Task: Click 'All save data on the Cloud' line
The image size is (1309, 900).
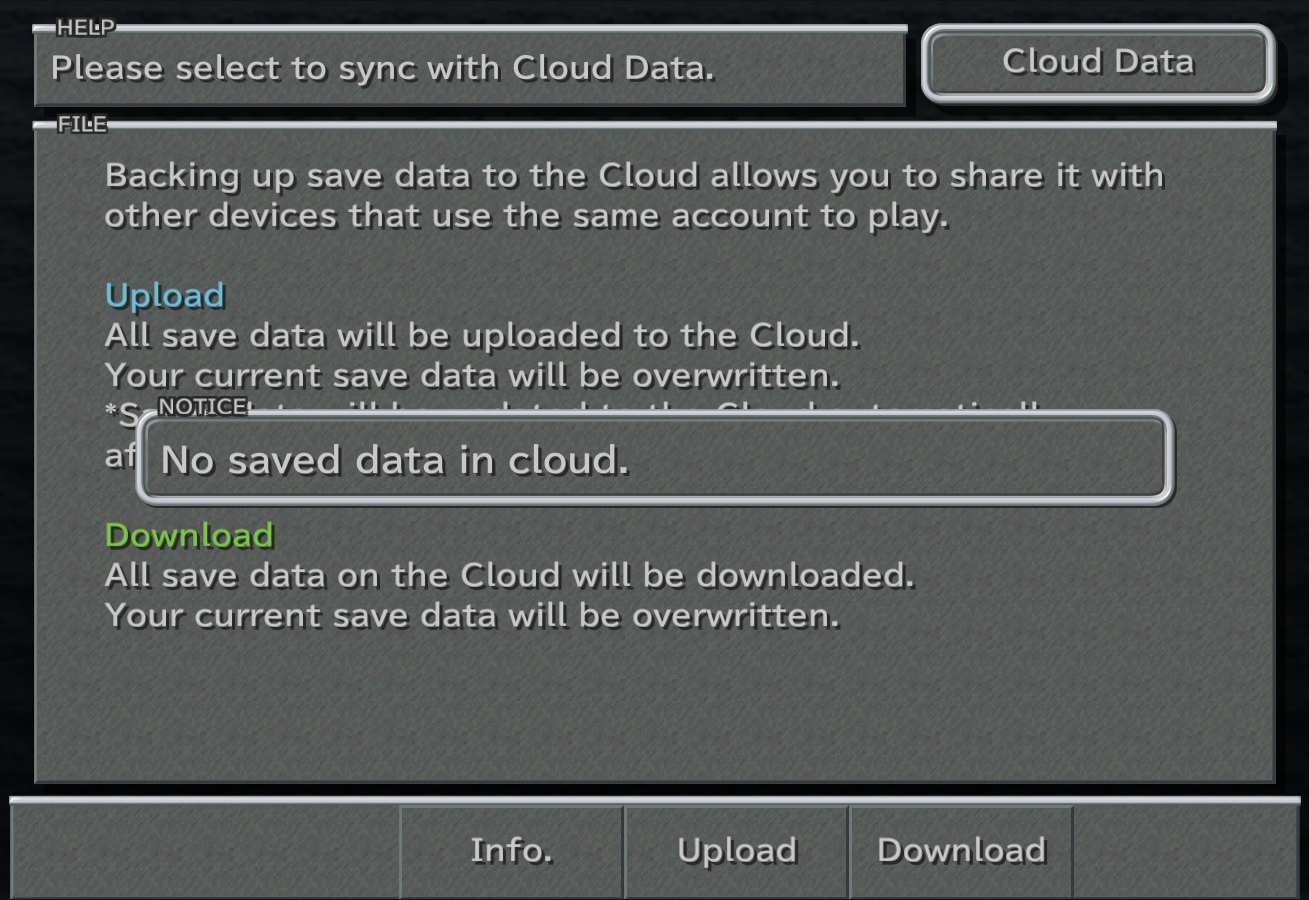Action: click(x=510, y=575)
